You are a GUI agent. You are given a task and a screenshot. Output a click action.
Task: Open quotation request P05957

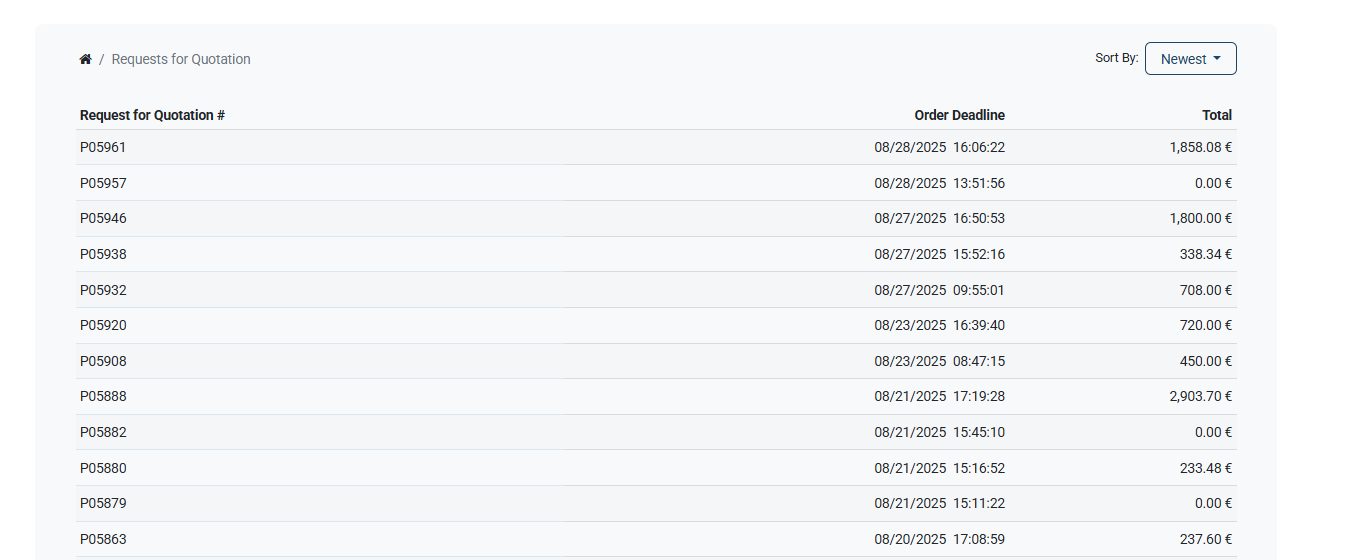(x=103, y=183)
